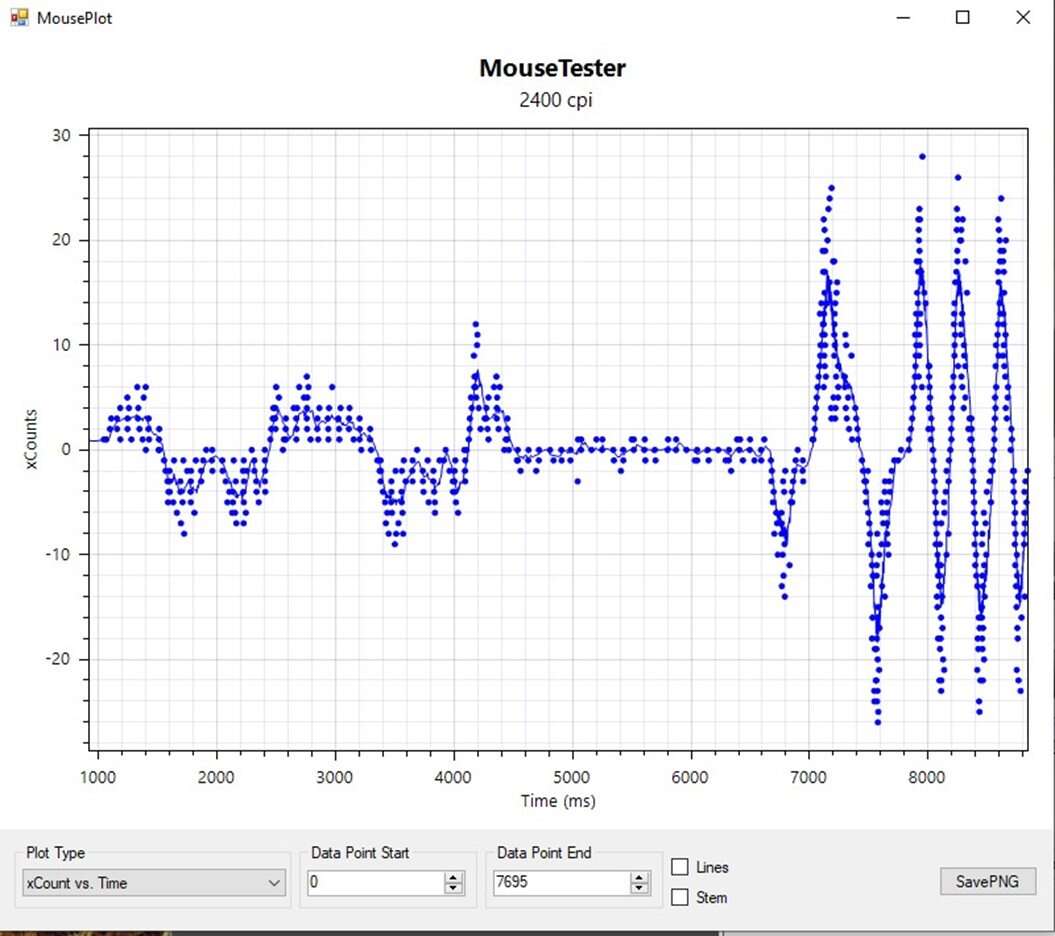Click the MousePlot window title text

(74, 18)
